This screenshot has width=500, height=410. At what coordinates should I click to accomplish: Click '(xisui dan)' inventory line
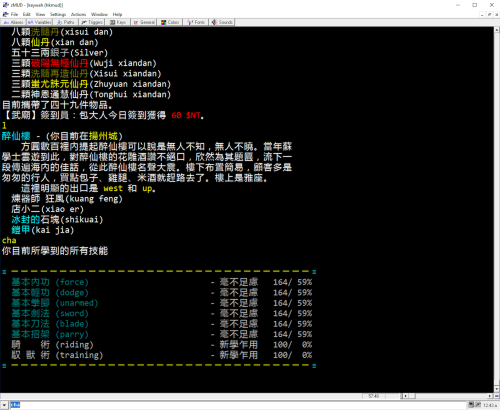click(x=62, y=32)
